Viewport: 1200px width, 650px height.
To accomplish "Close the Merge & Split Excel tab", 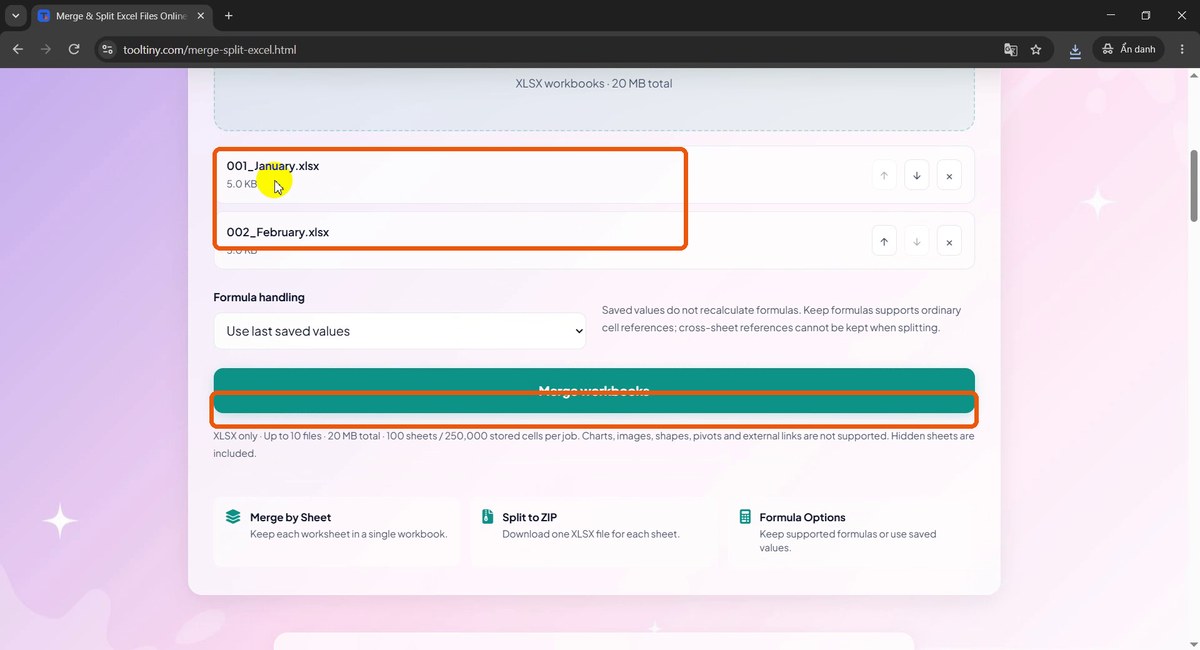I will [203, 16].
